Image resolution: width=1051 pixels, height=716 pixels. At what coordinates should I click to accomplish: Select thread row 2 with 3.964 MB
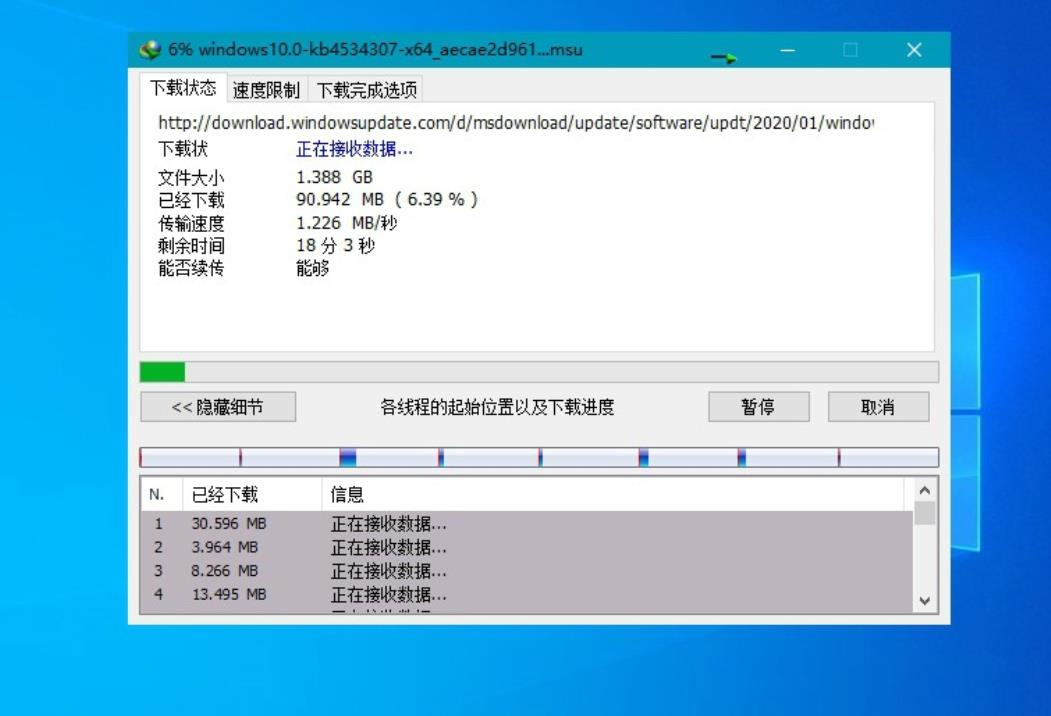point(528,547)
